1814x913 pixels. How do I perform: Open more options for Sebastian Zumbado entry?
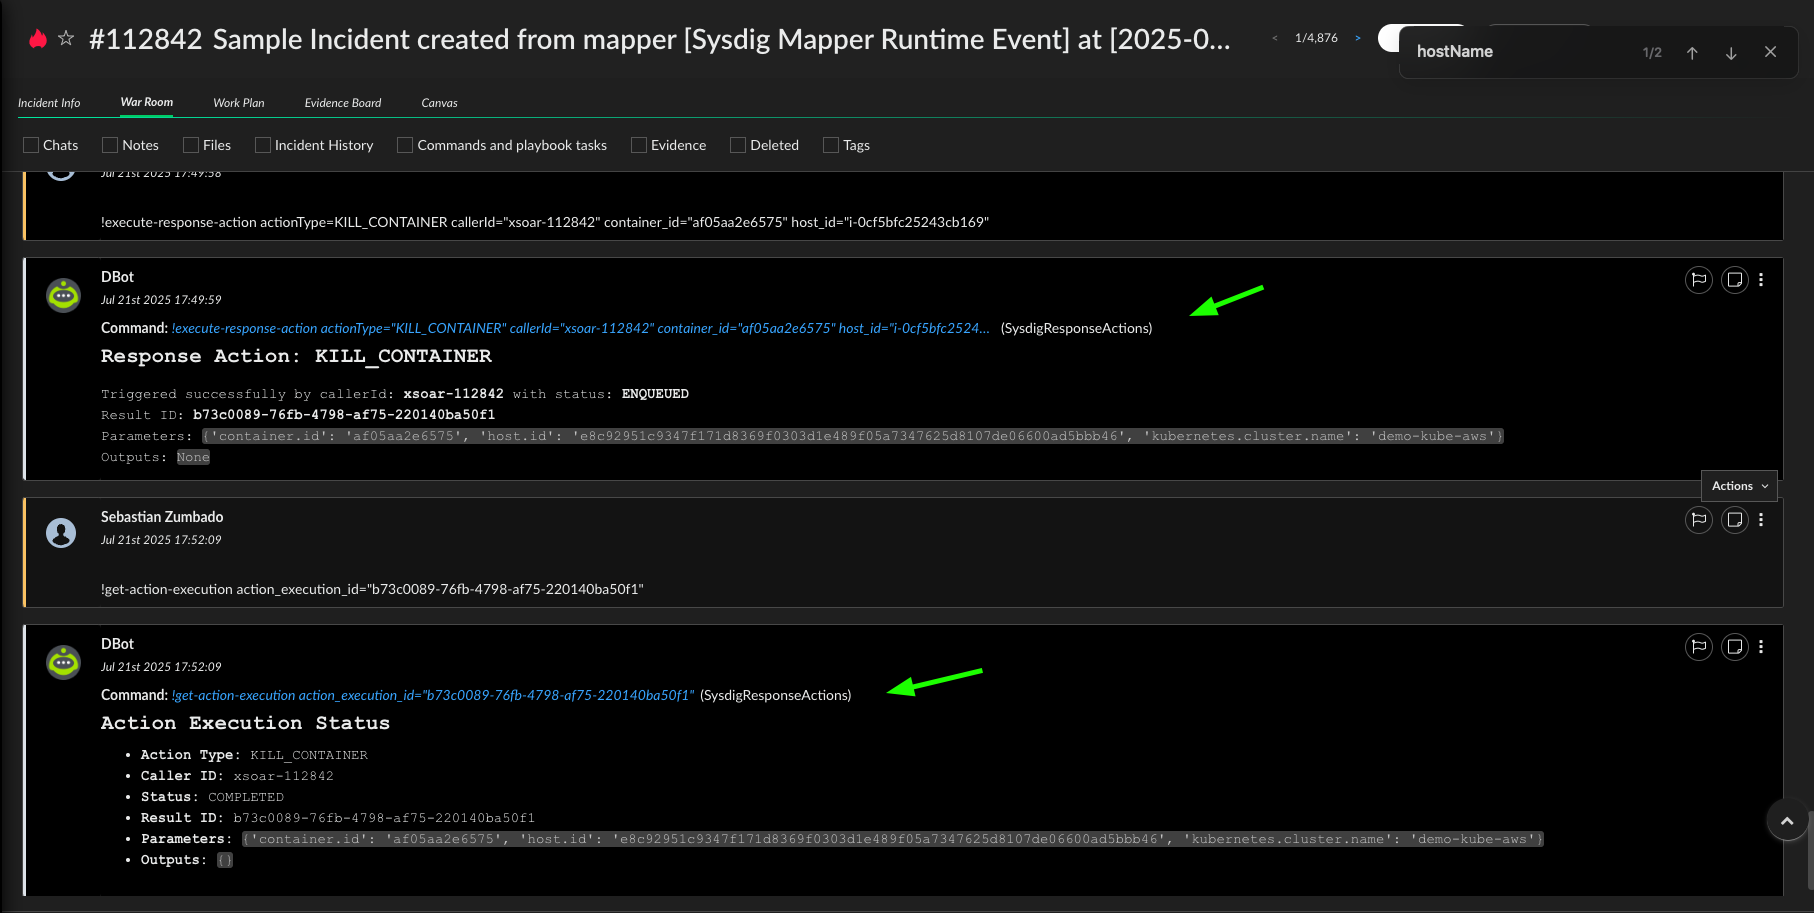click(x=1761, y=520)
